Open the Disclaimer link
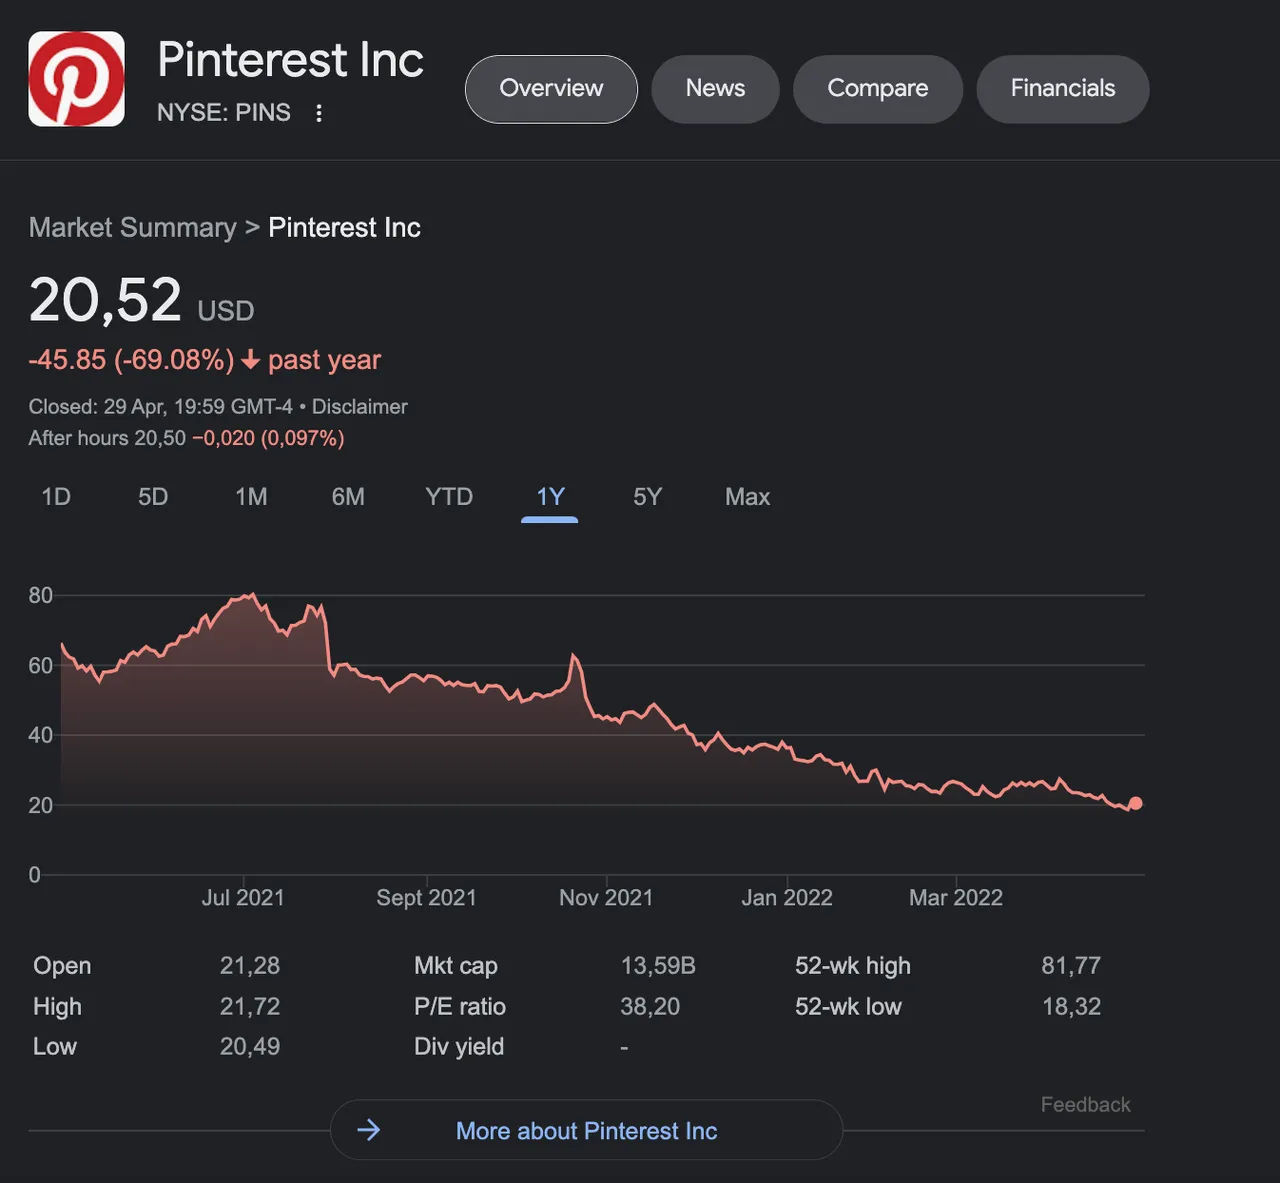 click(360, 407)
